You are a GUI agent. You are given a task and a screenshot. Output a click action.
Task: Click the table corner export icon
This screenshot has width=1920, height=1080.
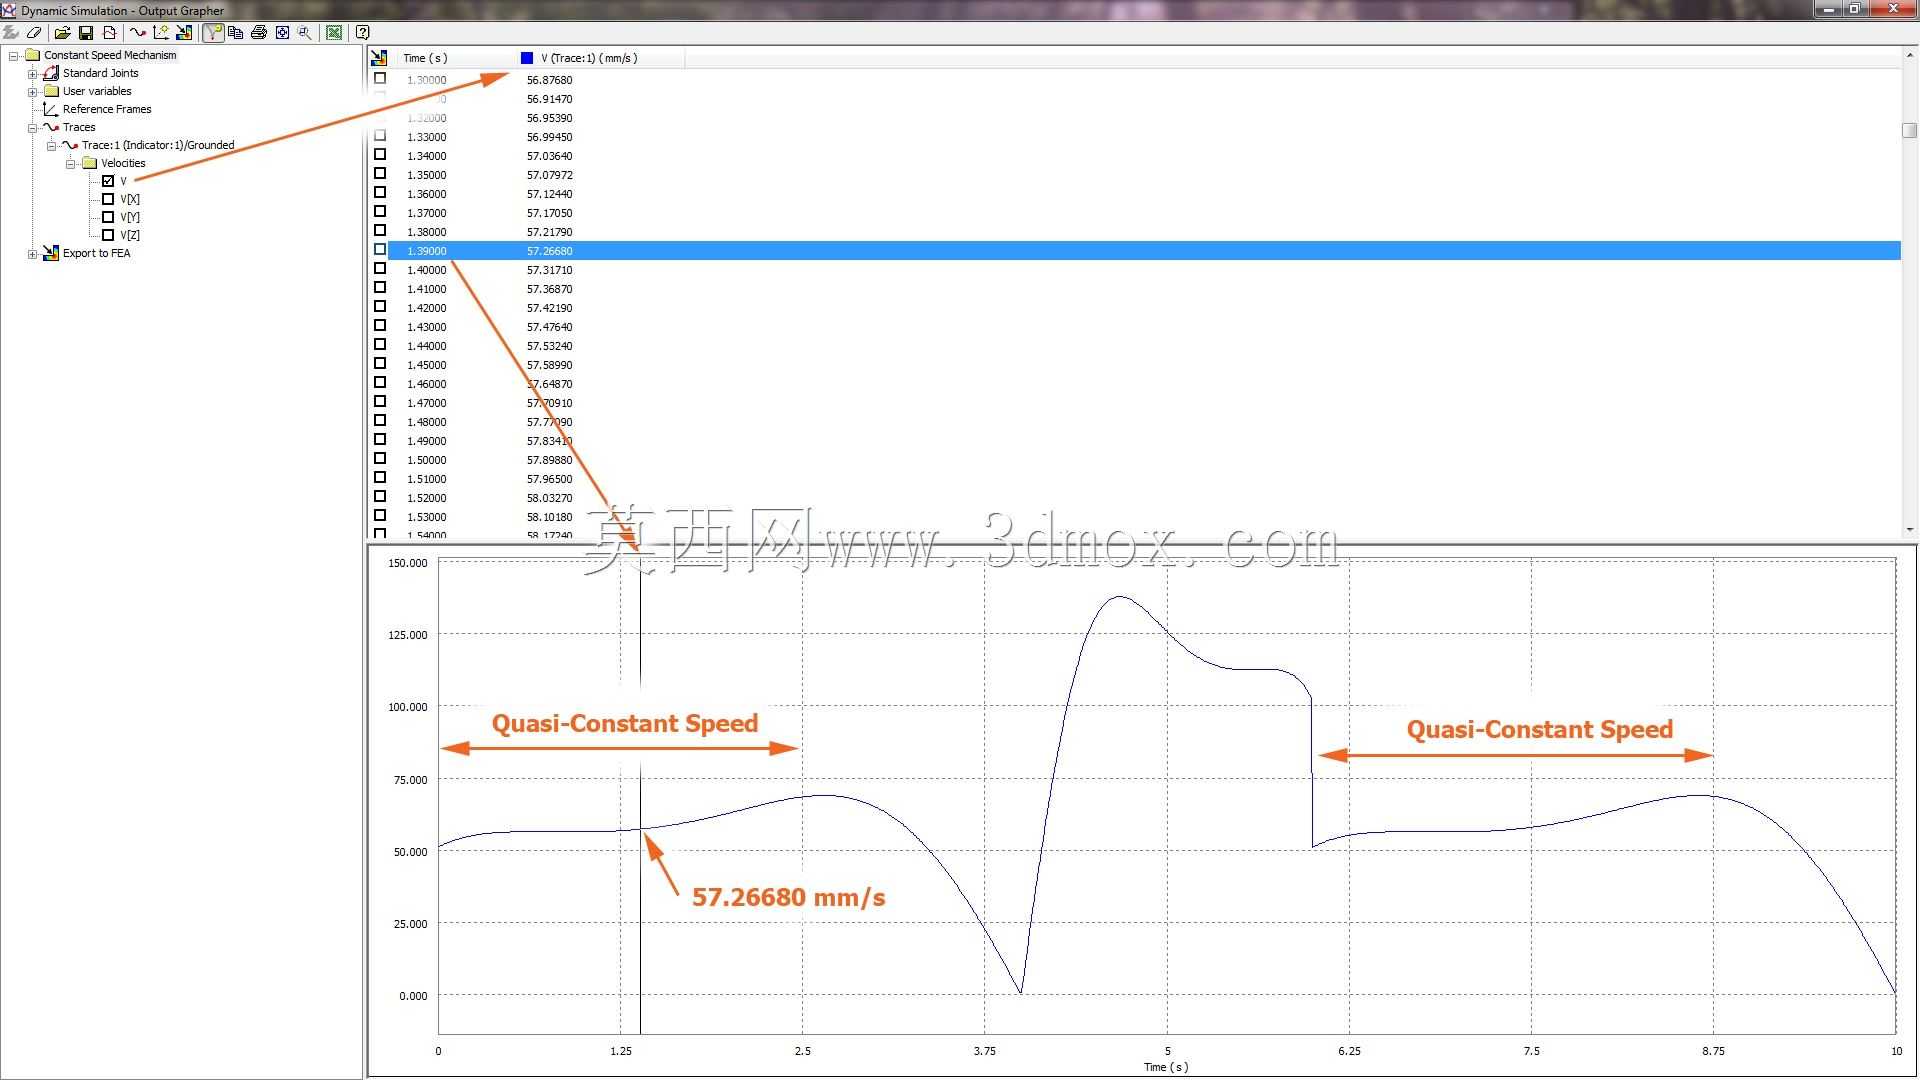(379, 58)
